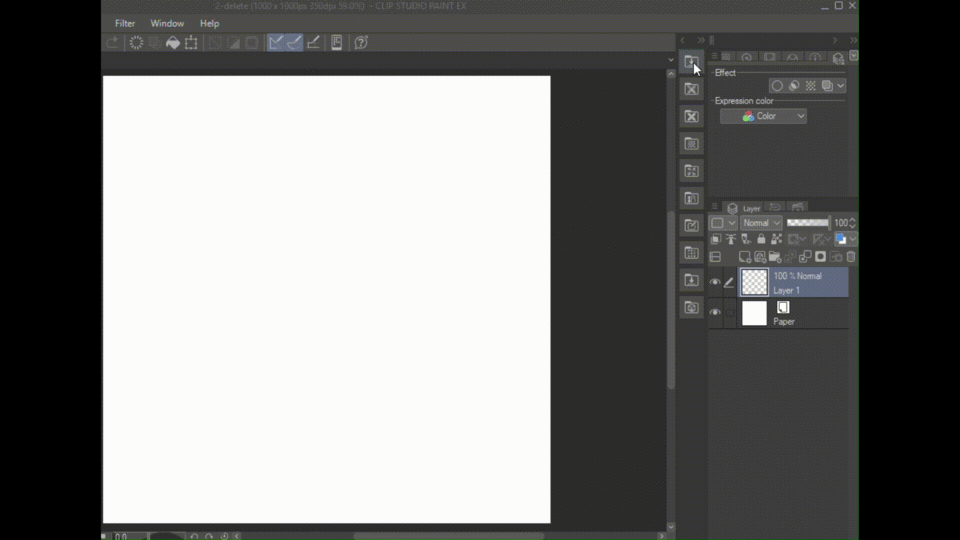Screen dimensions: 960x540
Task: Expand the Expression color Color dropdown
Action: pos(763,116)
